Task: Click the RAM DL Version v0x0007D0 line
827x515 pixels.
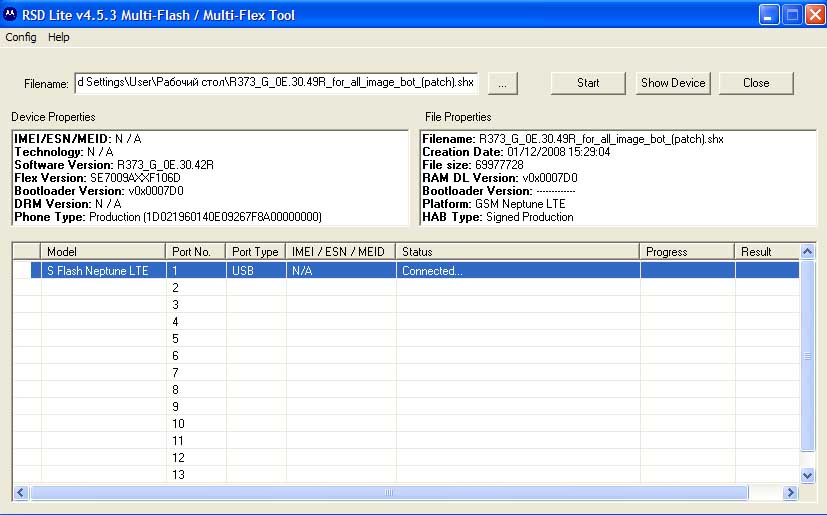Action: 500,178
